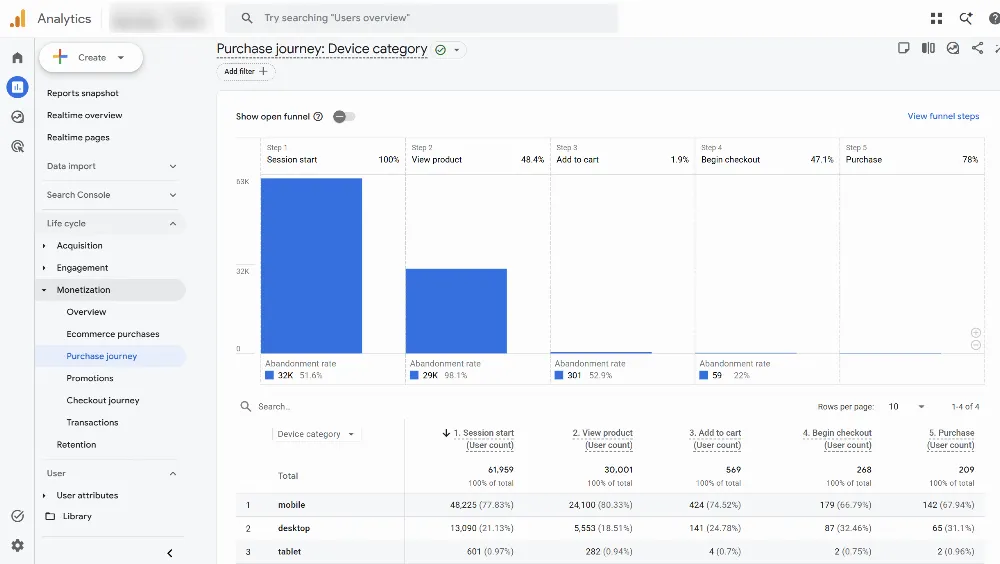Click the green report status checkmark
The image size is (1000, 564).
coord(440,50)
